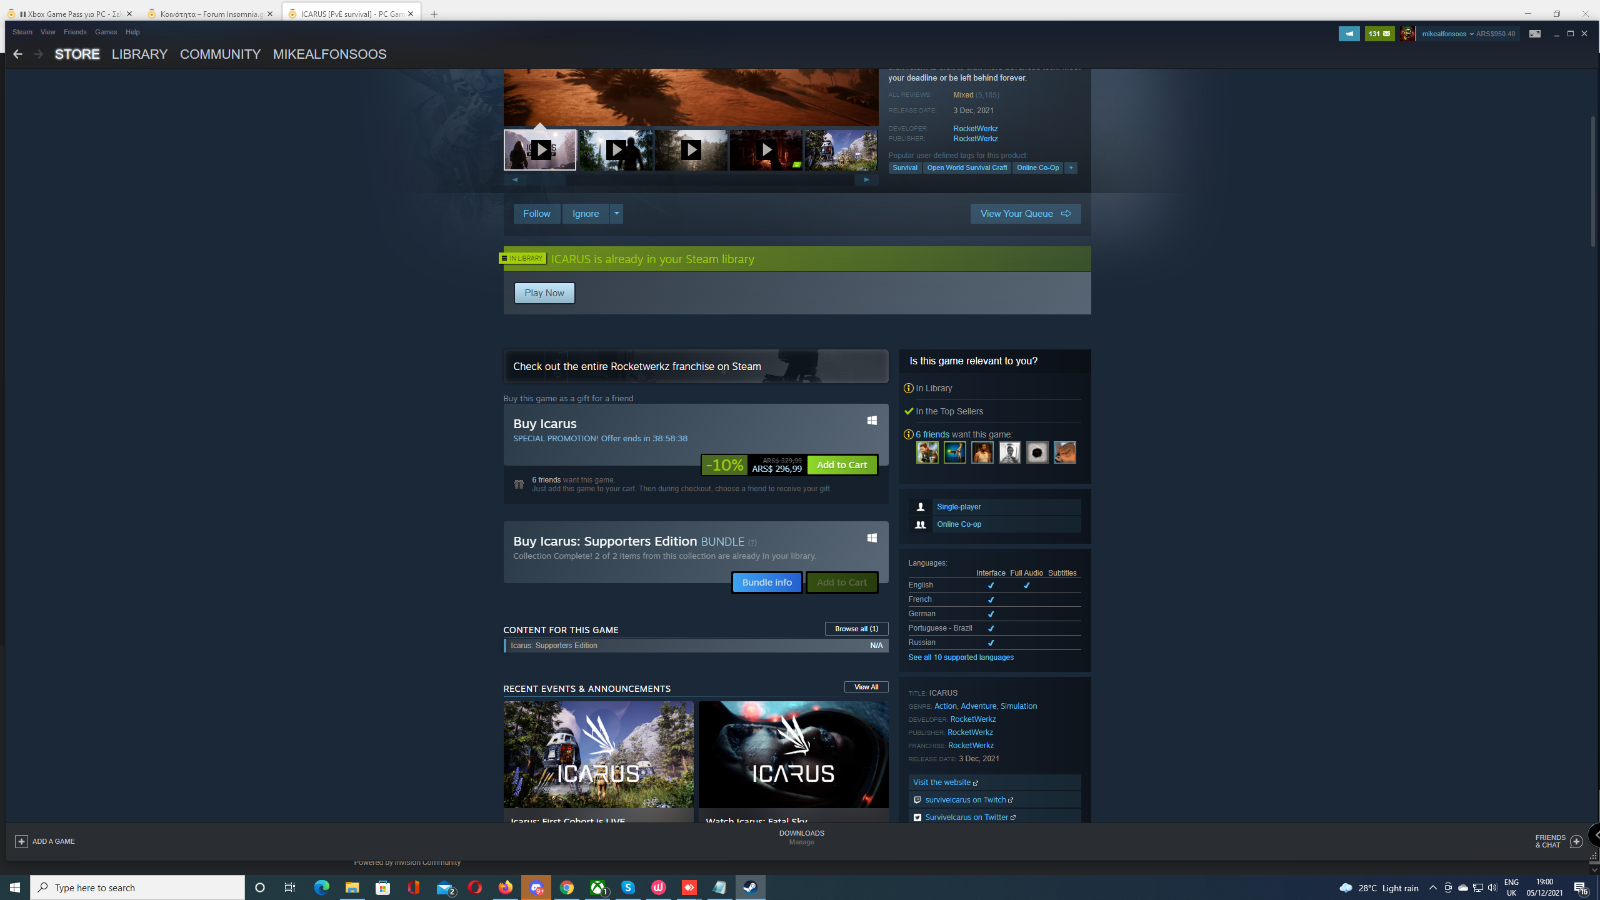Open the Community tab
The width and height of the screenshot is (1600, 900).
220,54
